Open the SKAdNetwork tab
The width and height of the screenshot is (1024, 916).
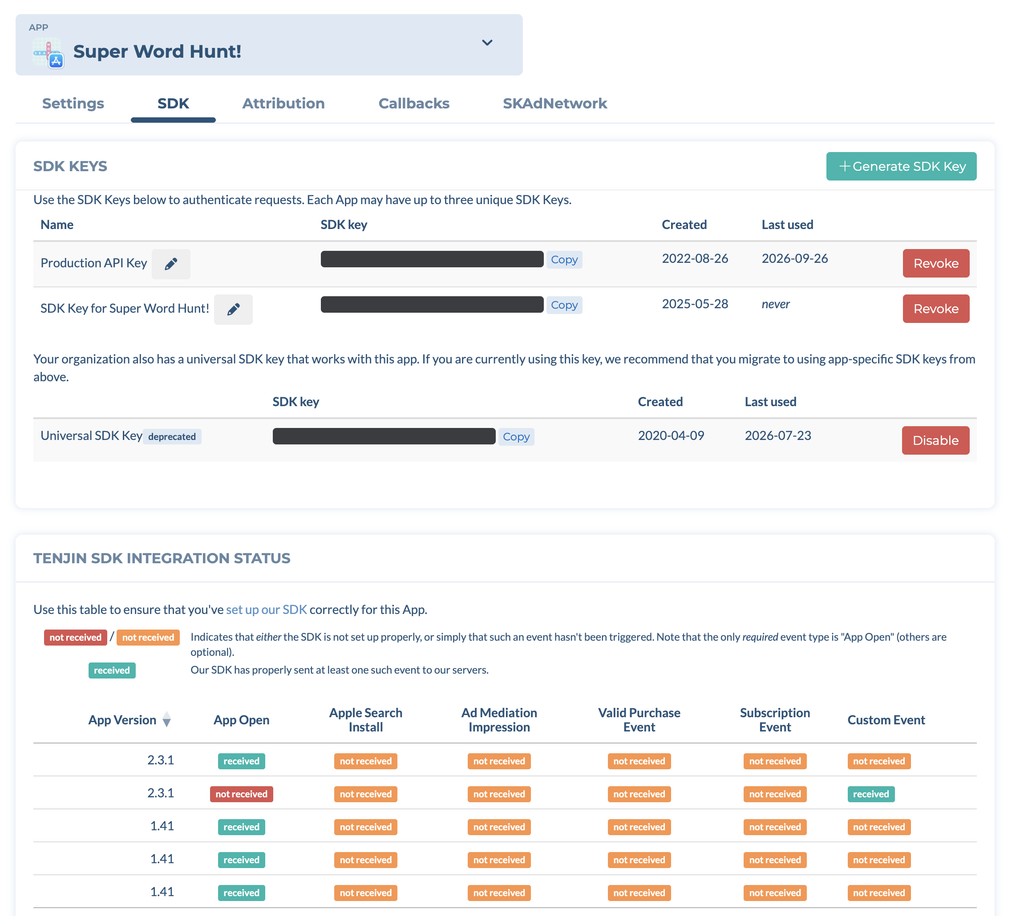(x=554, y=103)
